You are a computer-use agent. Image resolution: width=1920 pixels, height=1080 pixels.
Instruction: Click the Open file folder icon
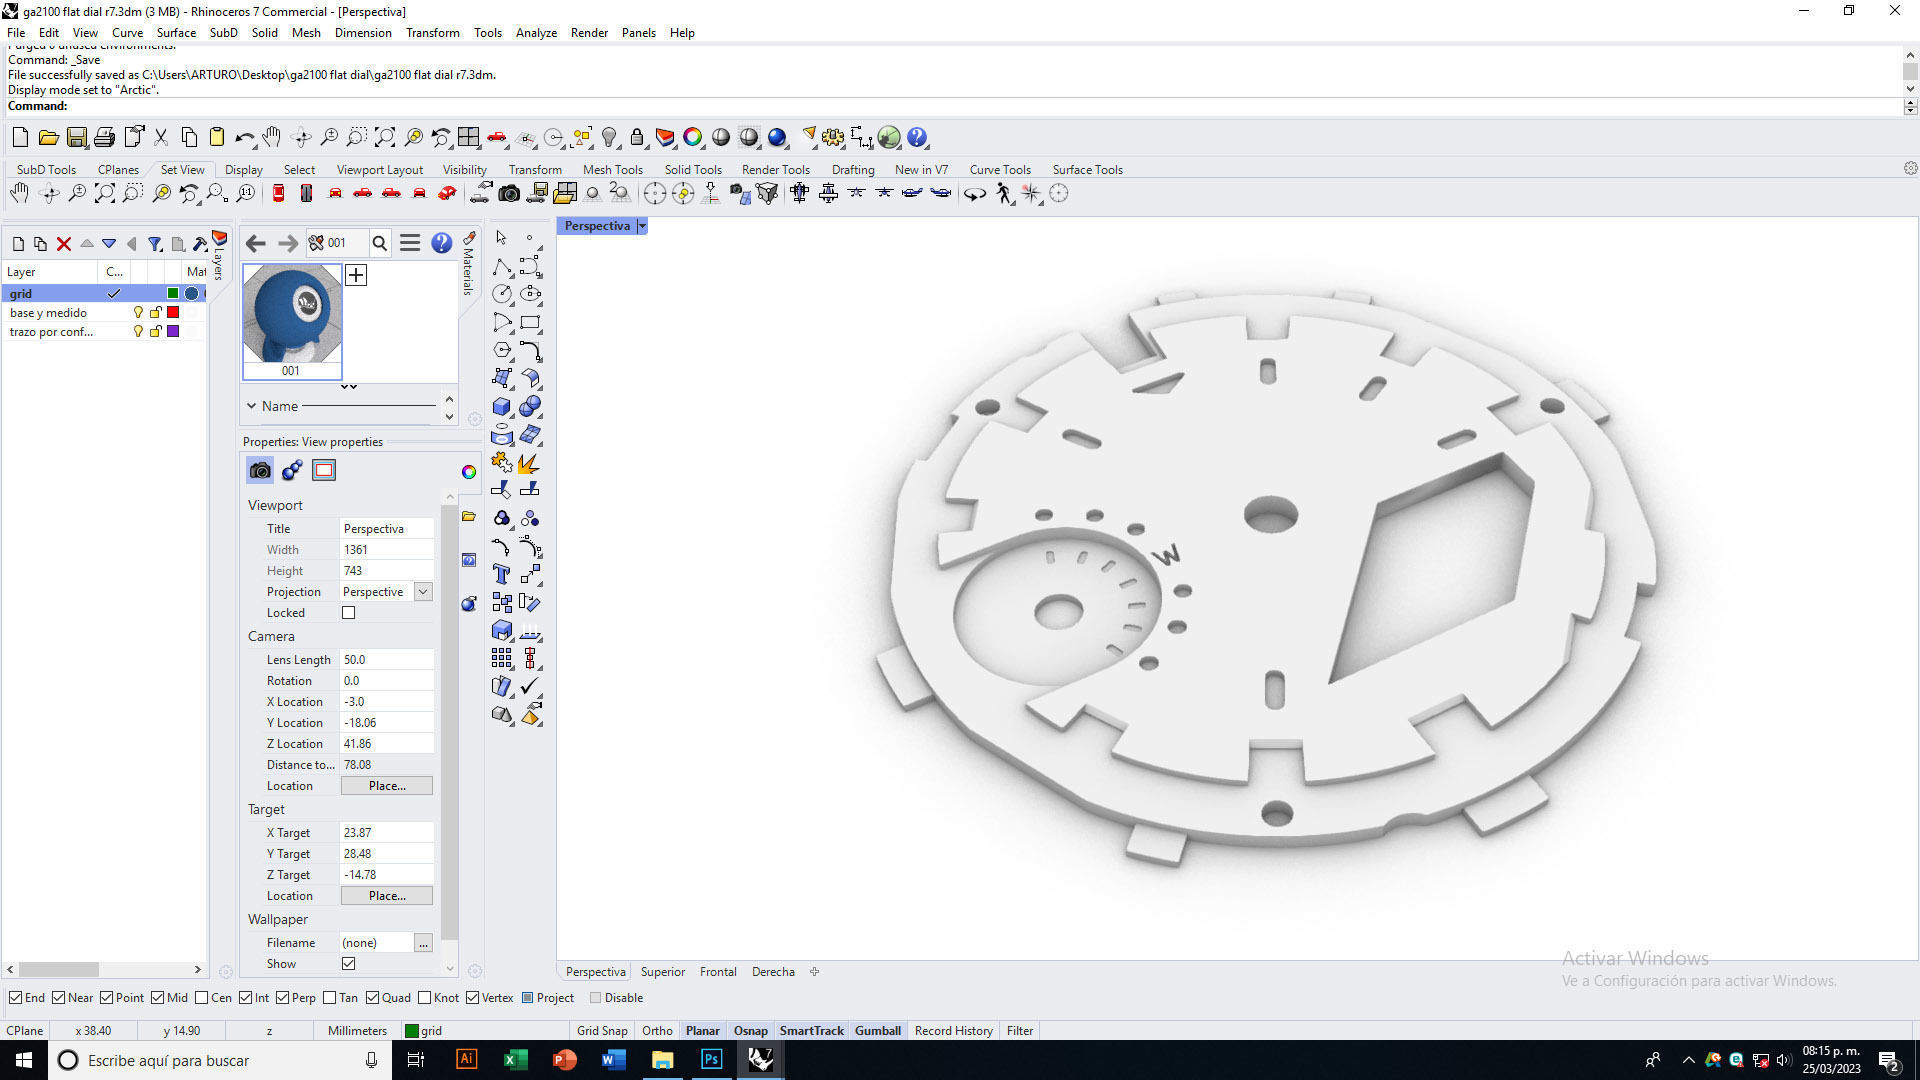(48, 137)
